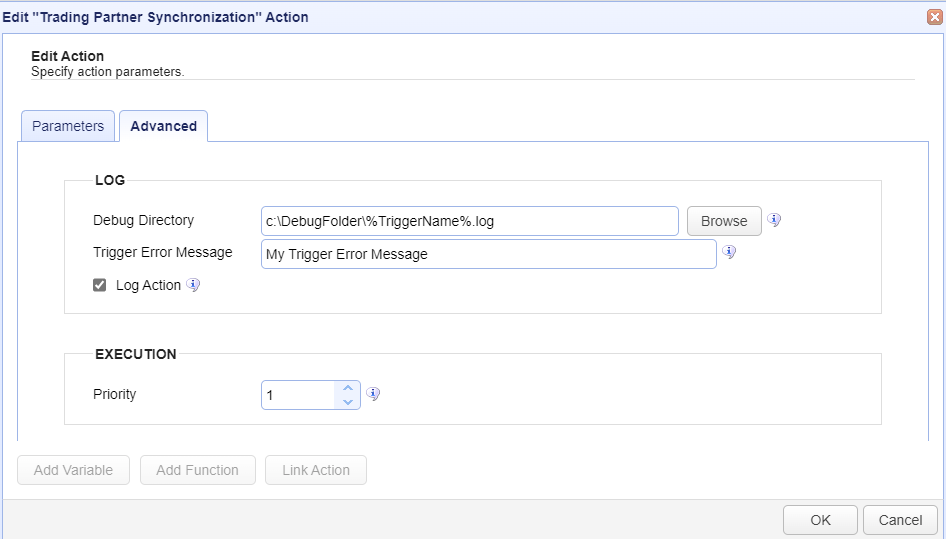This screenshot has height=539, width=946.
Task: Select the Advanced tab
Action: (x=163, y=126)
